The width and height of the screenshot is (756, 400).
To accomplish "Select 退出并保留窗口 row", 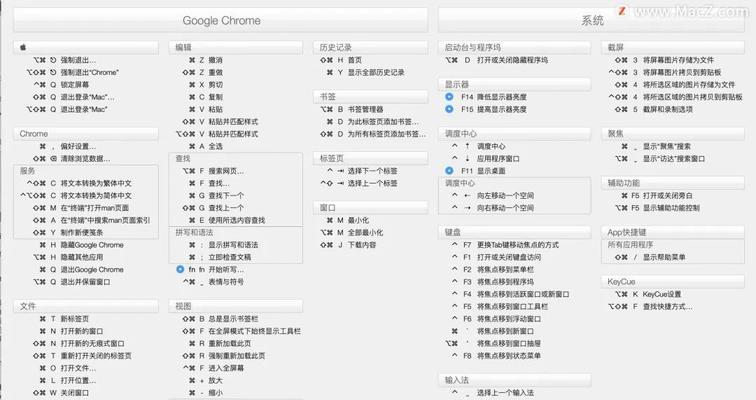I will click(x=71, y=281).
